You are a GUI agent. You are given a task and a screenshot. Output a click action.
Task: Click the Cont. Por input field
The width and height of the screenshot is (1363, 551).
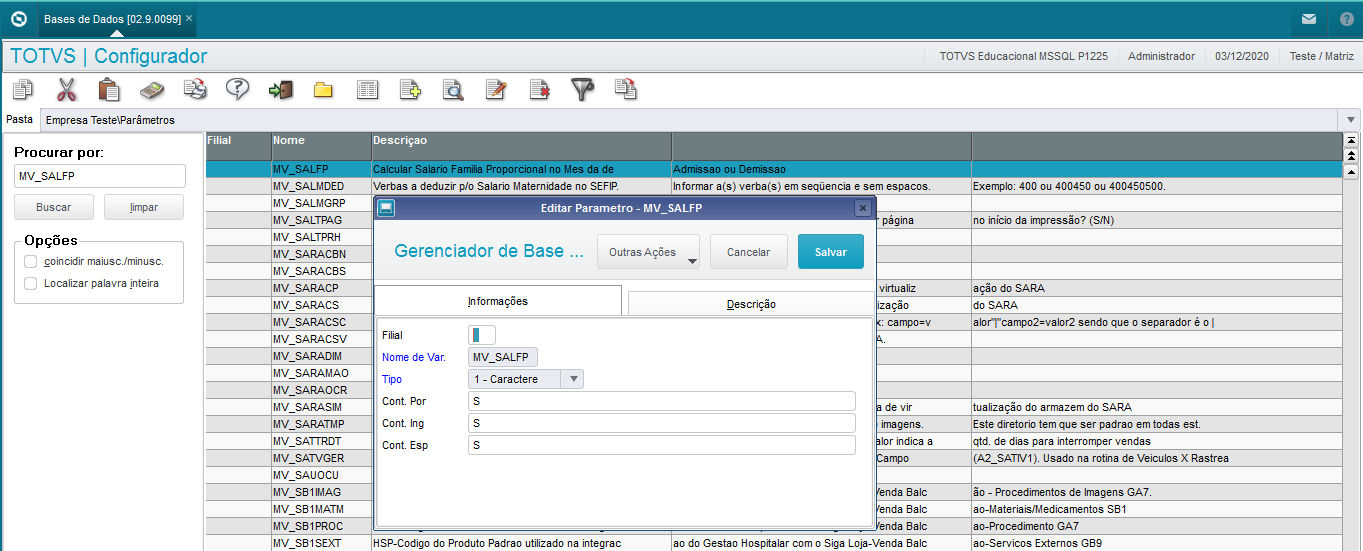pyautogui.click(x=662, y=401)
